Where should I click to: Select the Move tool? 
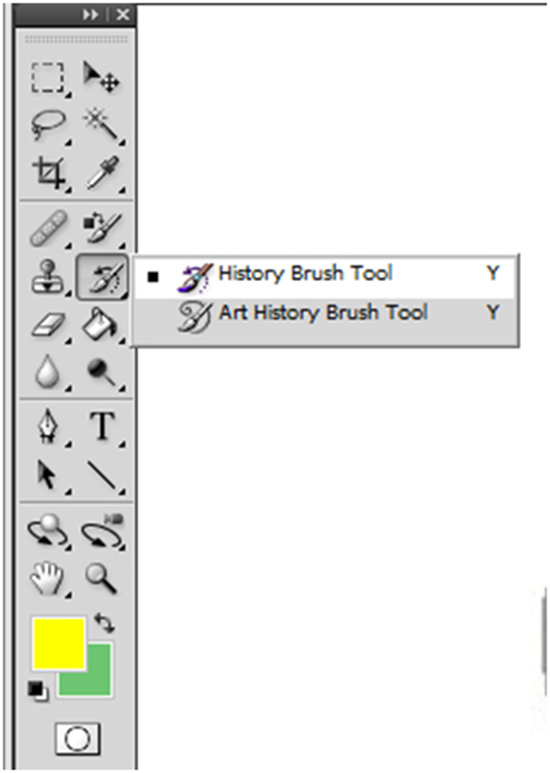click(102, 77)
